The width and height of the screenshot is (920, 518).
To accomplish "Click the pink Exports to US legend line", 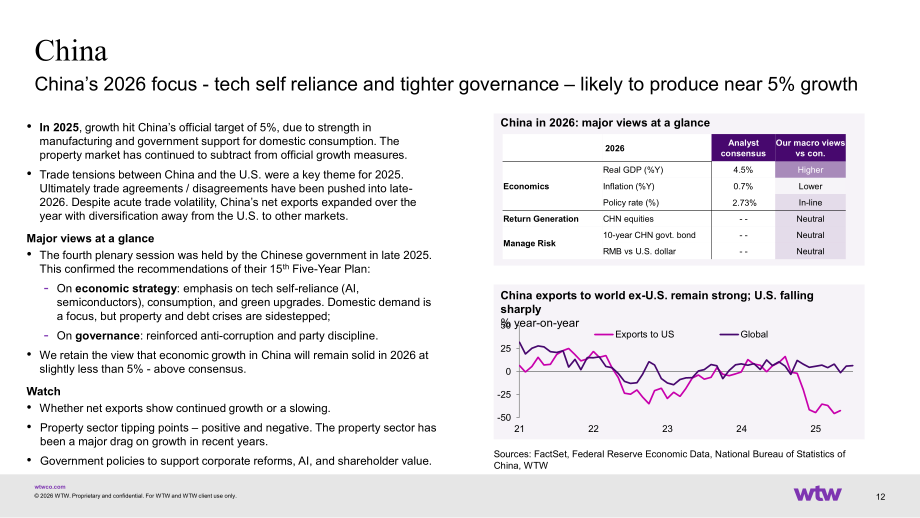I will click(x=603, y=334).
